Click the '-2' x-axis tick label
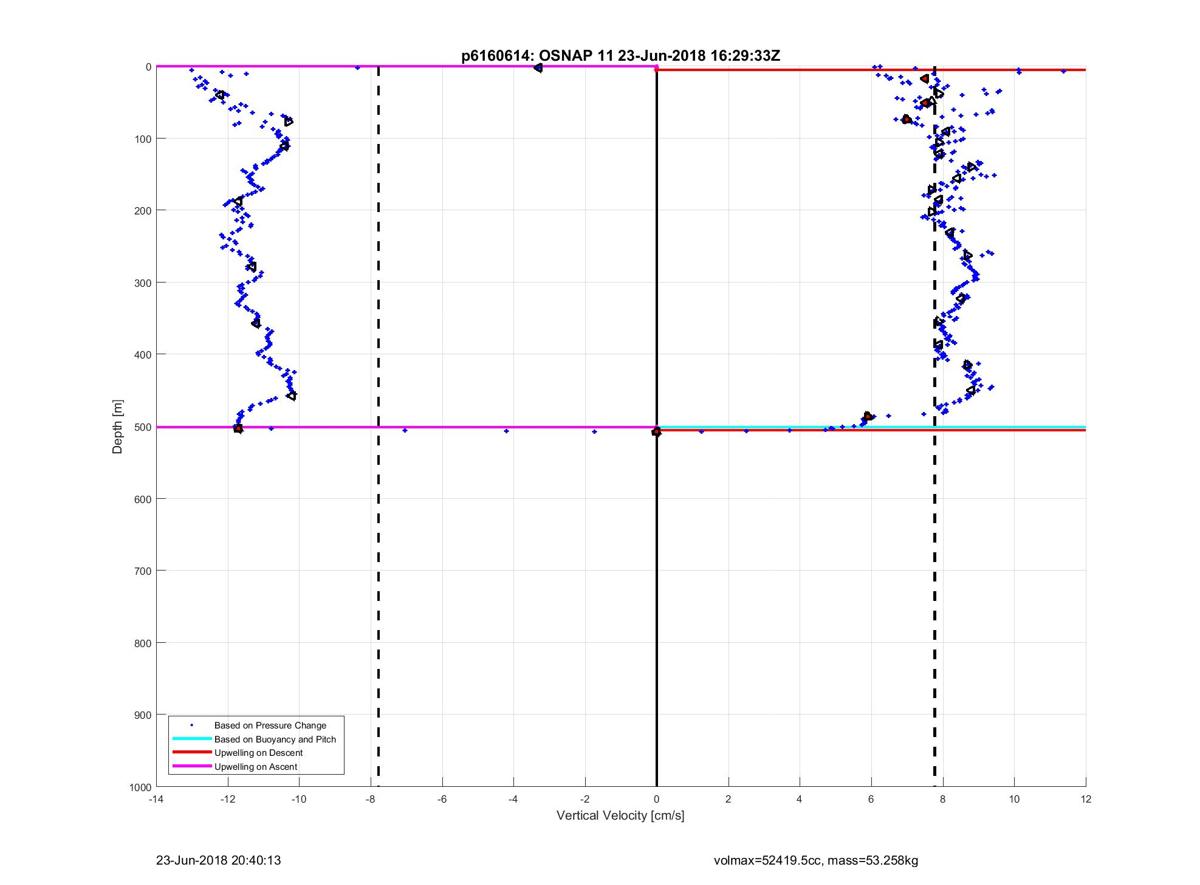 tap(585, 799)
